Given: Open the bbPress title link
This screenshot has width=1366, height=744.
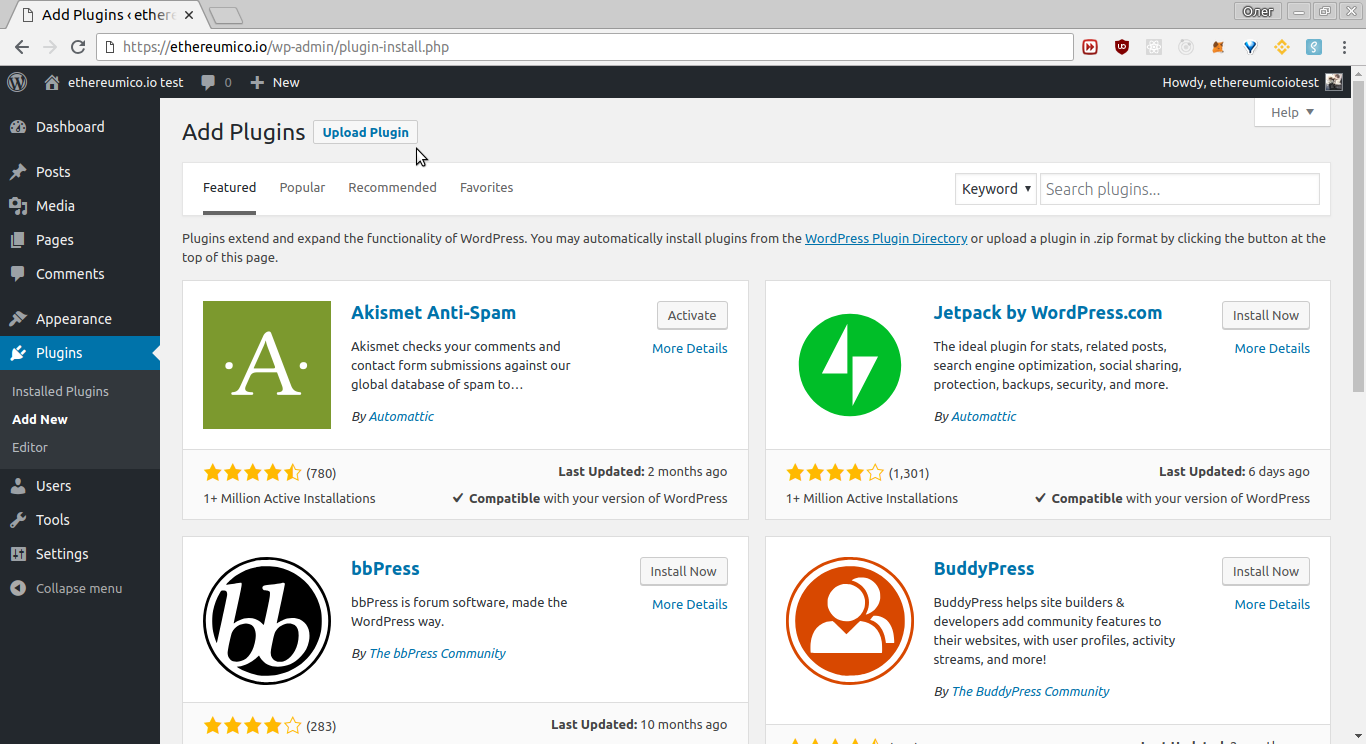Looking at the screenshot, I should (x=385, y=568).
